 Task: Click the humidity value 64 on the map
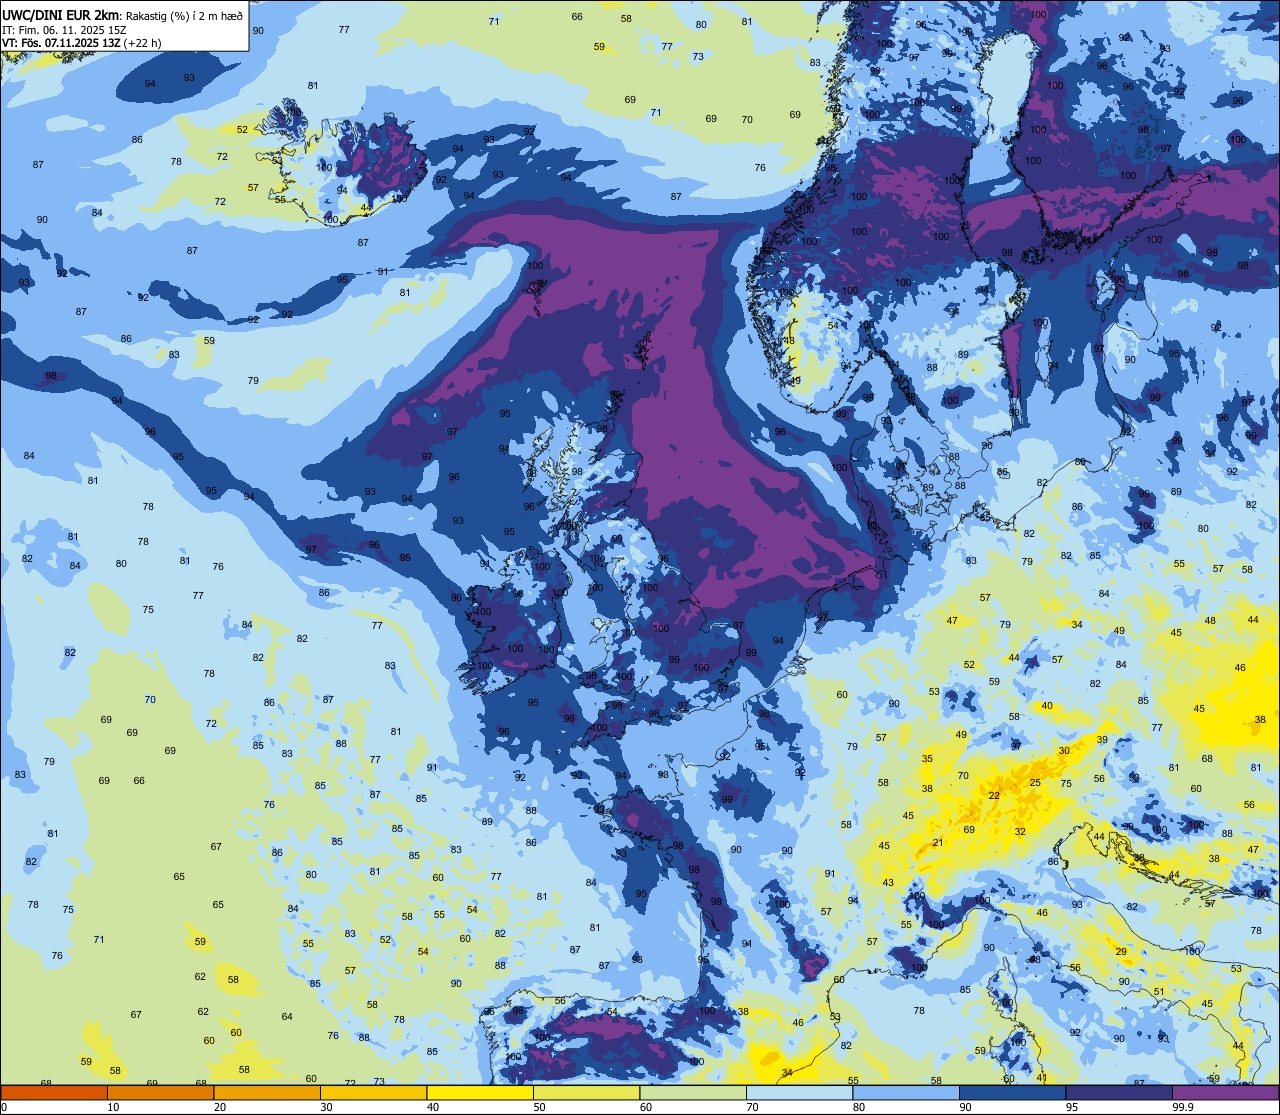tap(287, 1017)
